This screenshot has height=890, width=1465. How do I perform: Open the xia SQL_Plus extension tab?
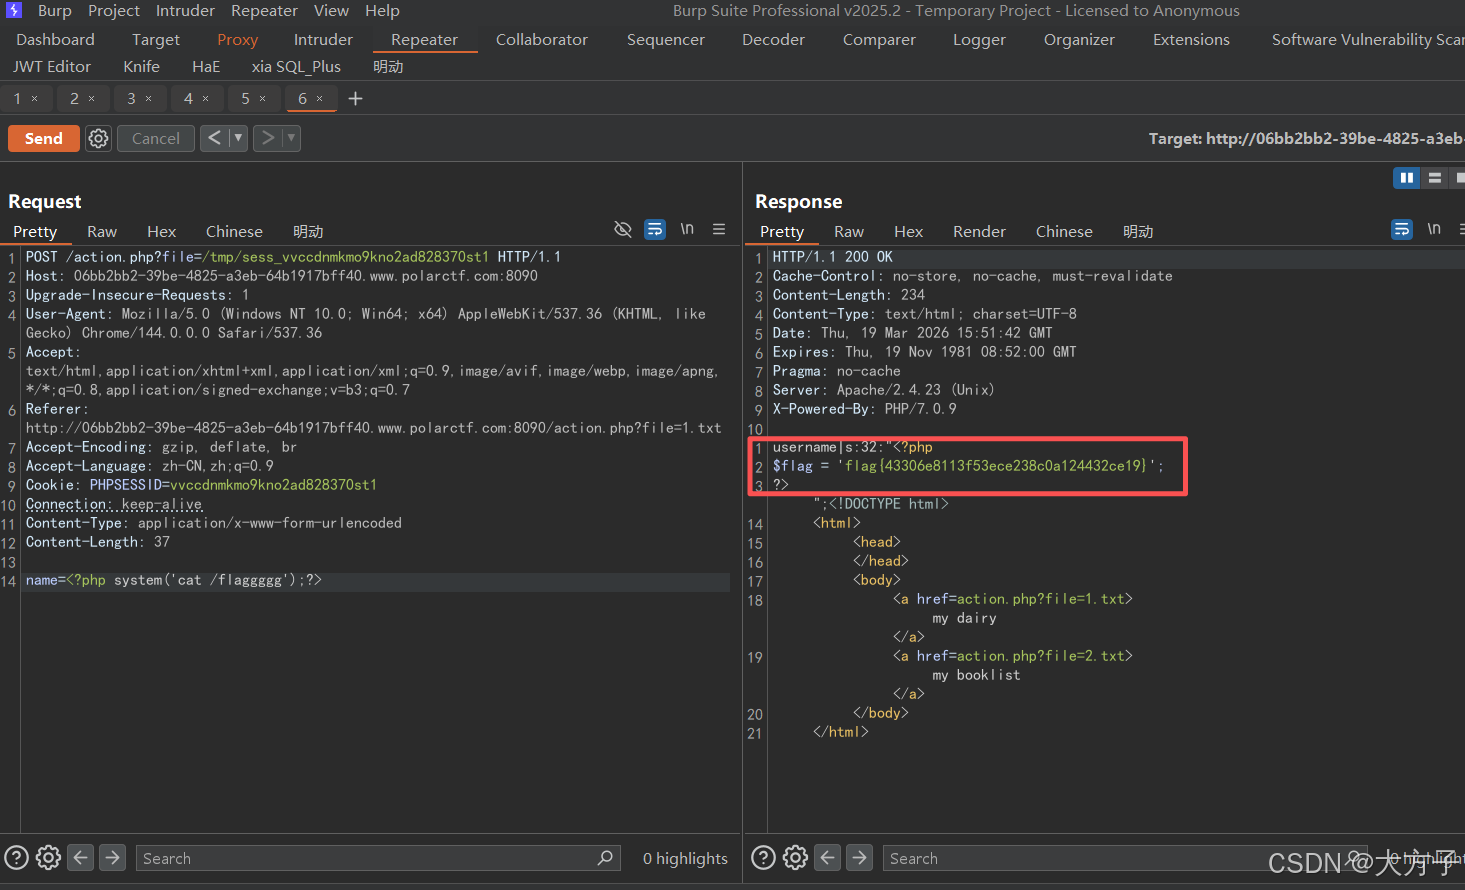point(296,66)
